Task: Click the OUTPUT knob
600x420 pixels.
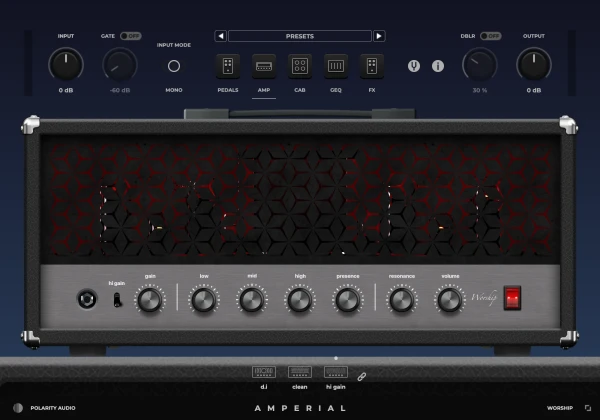Action: 534,64
